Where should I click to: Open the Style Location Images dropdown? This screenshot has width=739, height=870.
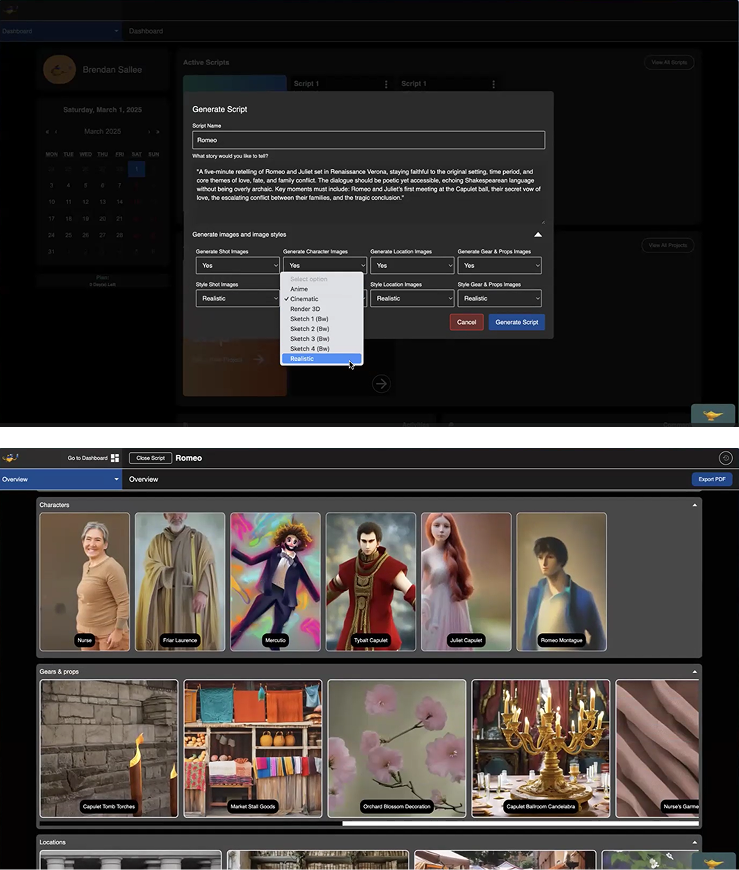click(x=412, y=298)
